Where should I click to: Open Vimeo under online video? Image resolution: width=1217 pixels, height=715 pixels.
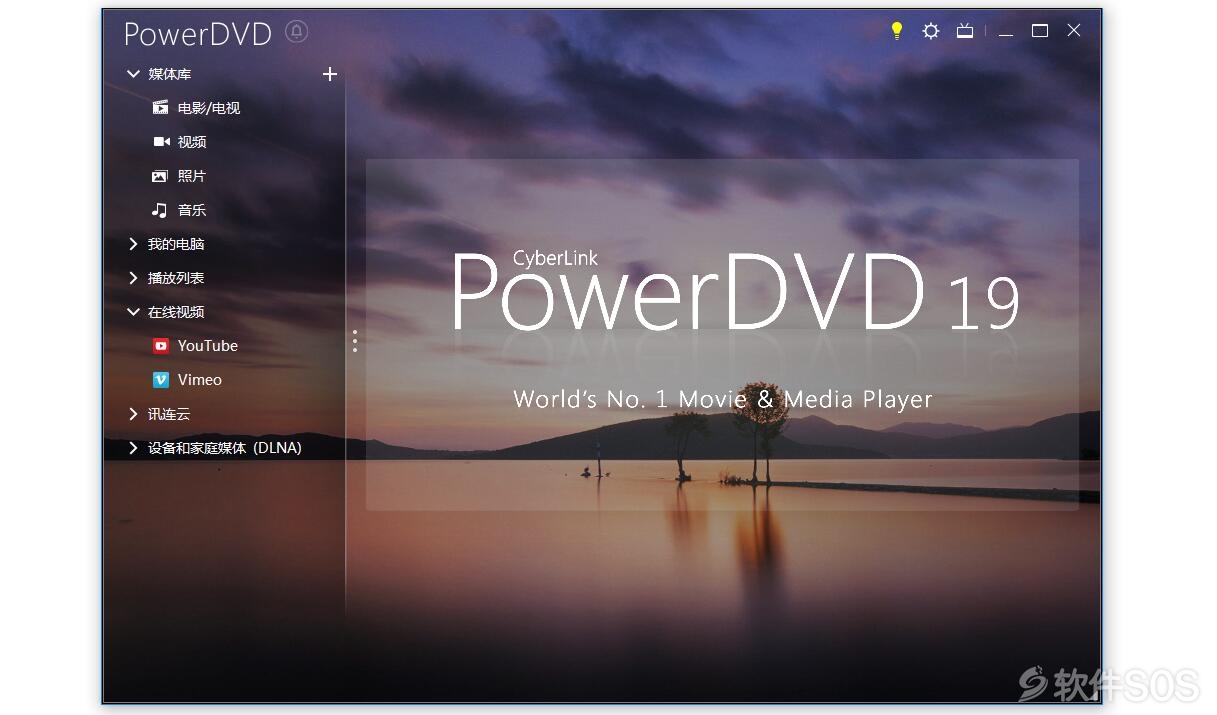point(200,380)
